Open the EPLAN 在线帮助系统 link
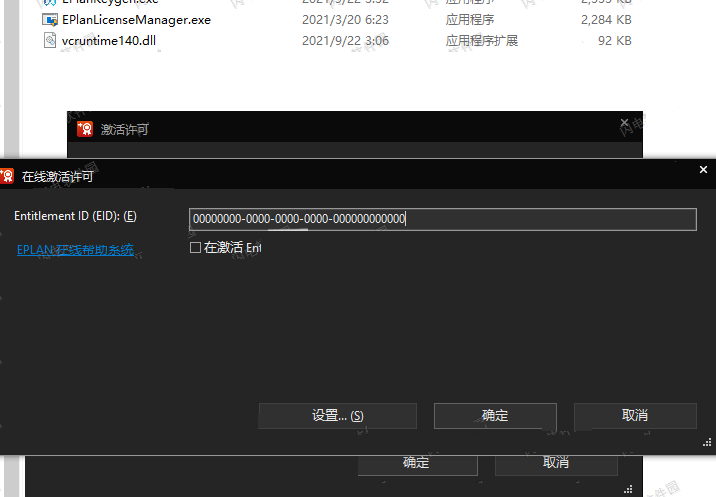 coord(75,250)
